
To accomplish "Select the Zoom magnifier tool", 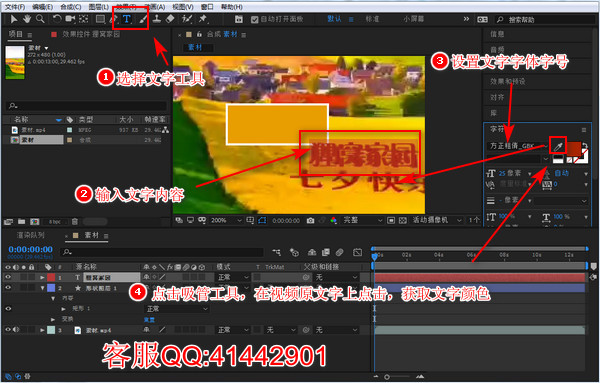I will (40, 19).
